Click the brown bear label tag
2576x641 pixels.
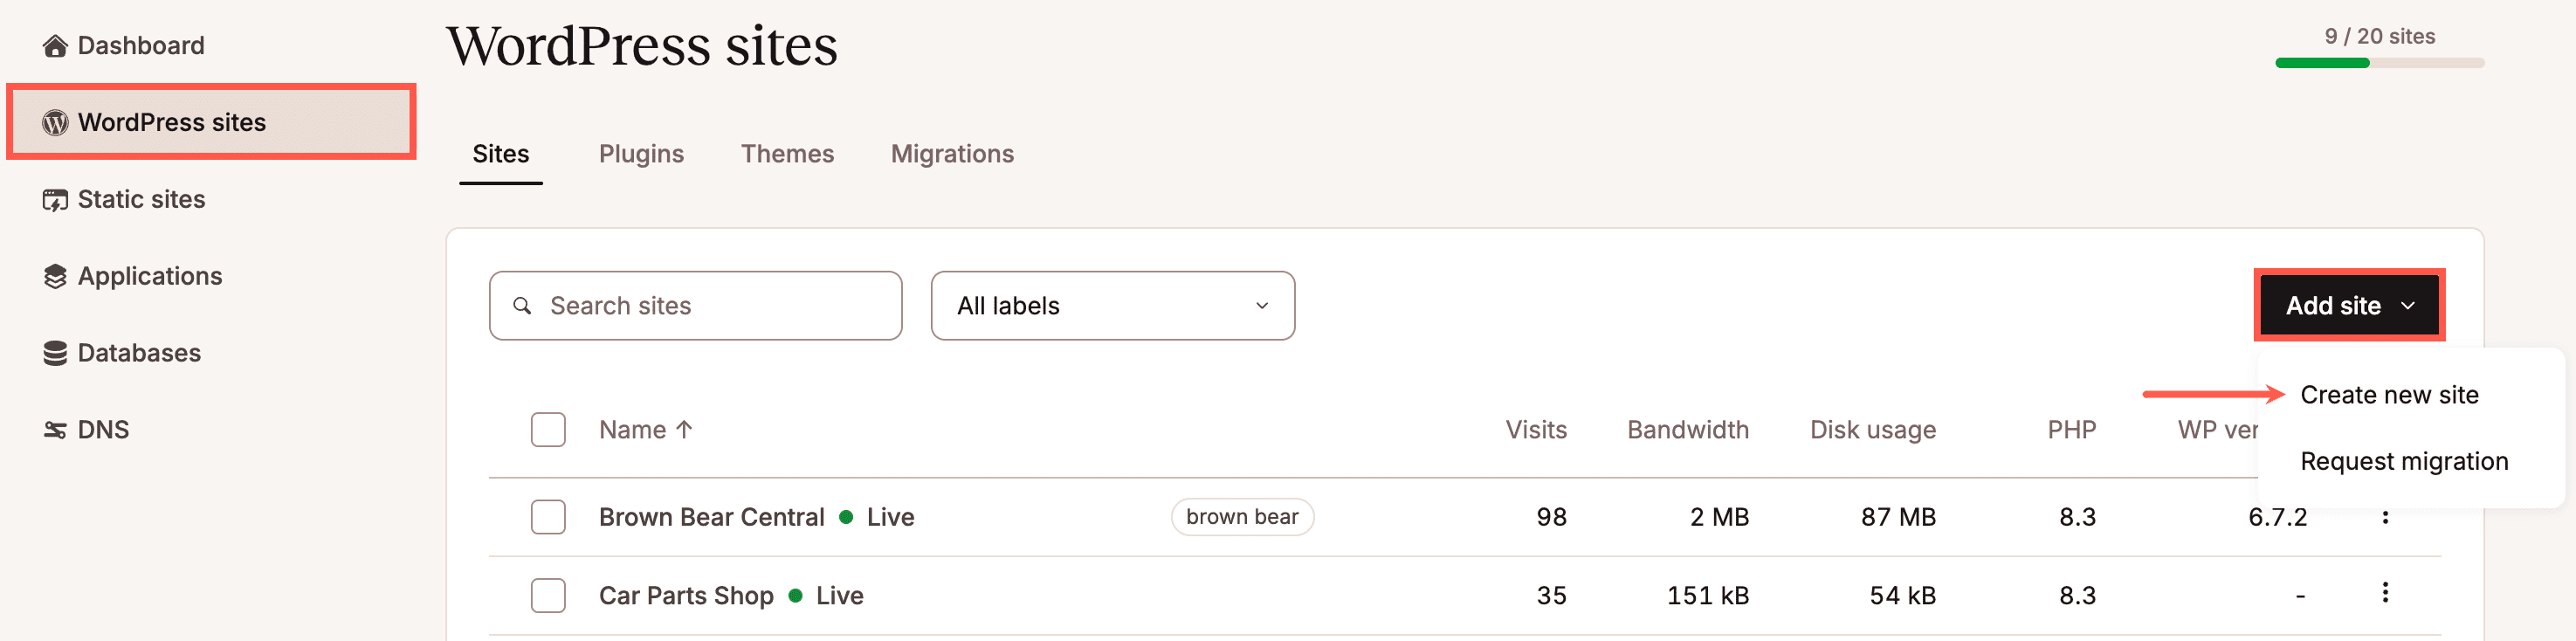point(1241,517)
